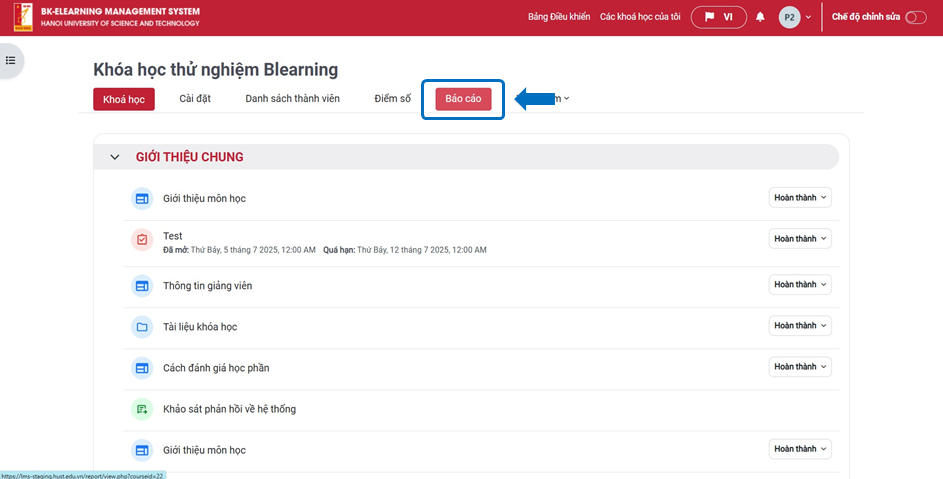Click the Giới thiệu môn học icon above Test
The height and width of the screenshot is (479, 943).
point(142,199)
